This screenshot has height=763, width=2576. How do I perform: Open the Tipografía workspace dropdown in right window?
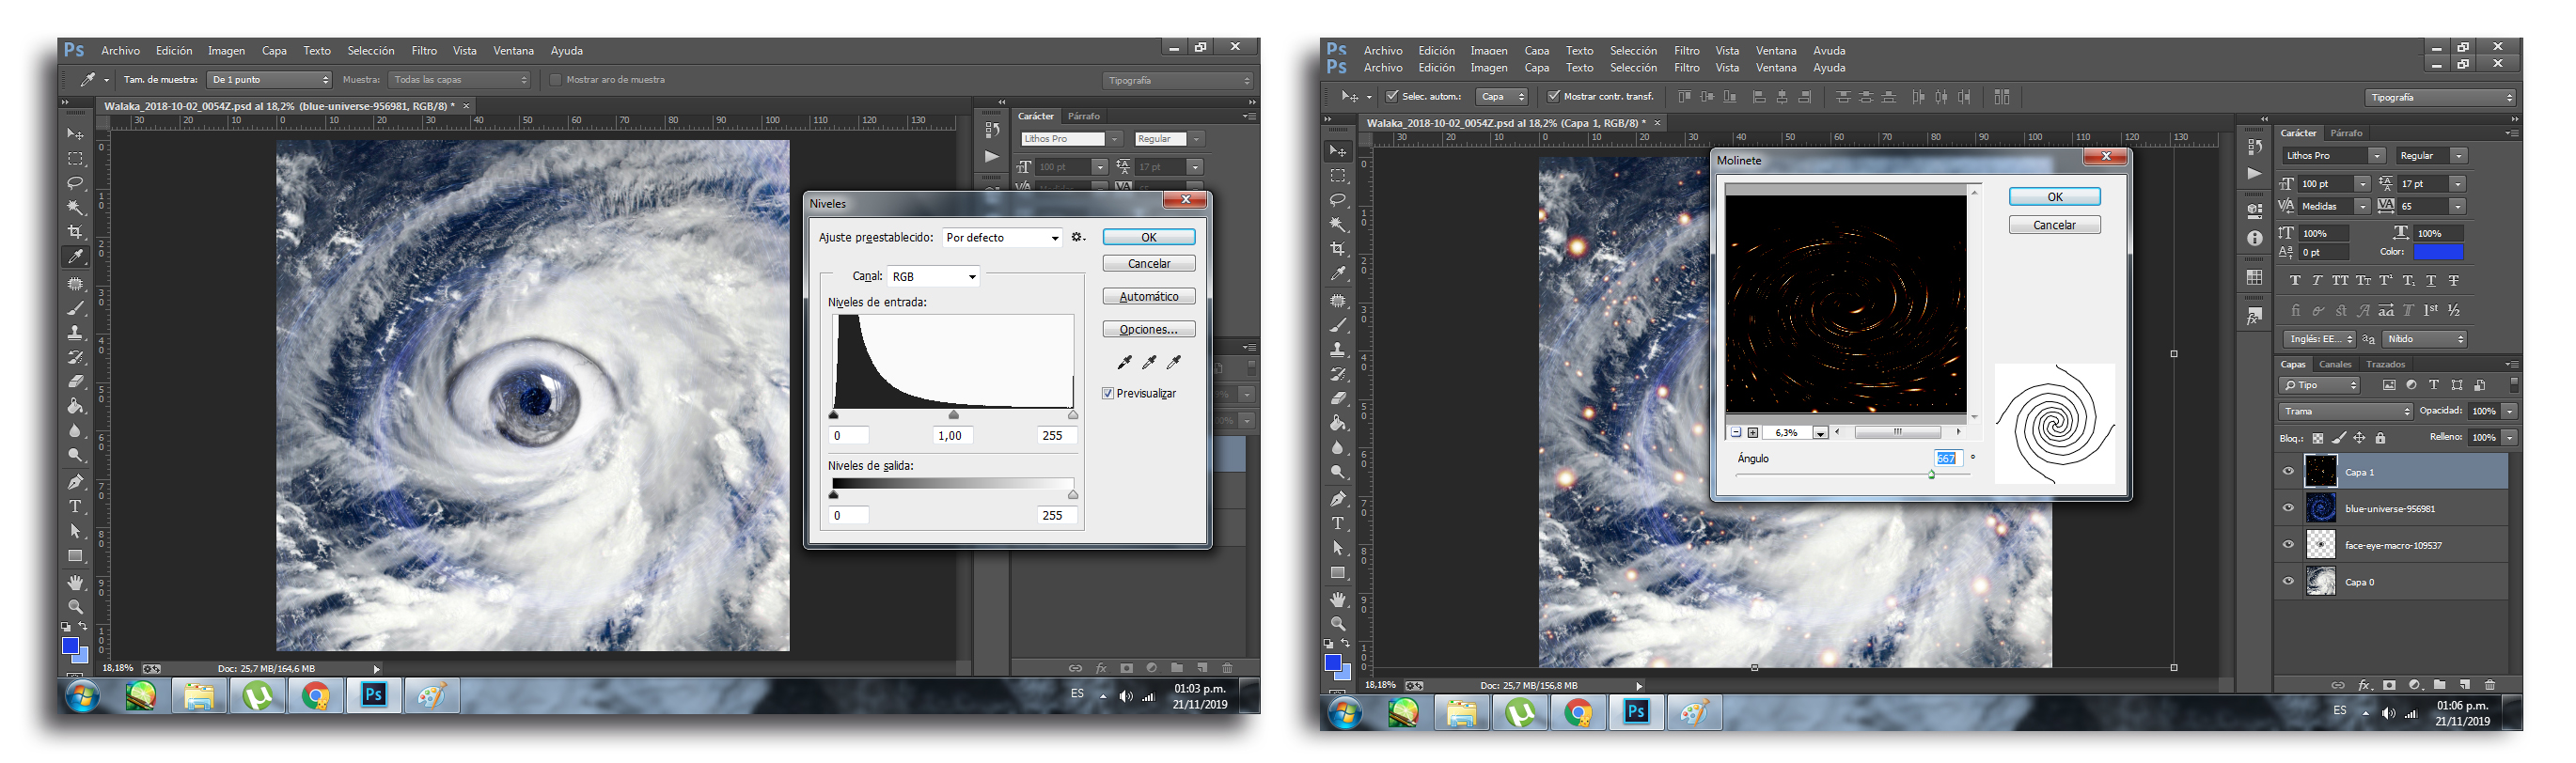(2440, 97)
